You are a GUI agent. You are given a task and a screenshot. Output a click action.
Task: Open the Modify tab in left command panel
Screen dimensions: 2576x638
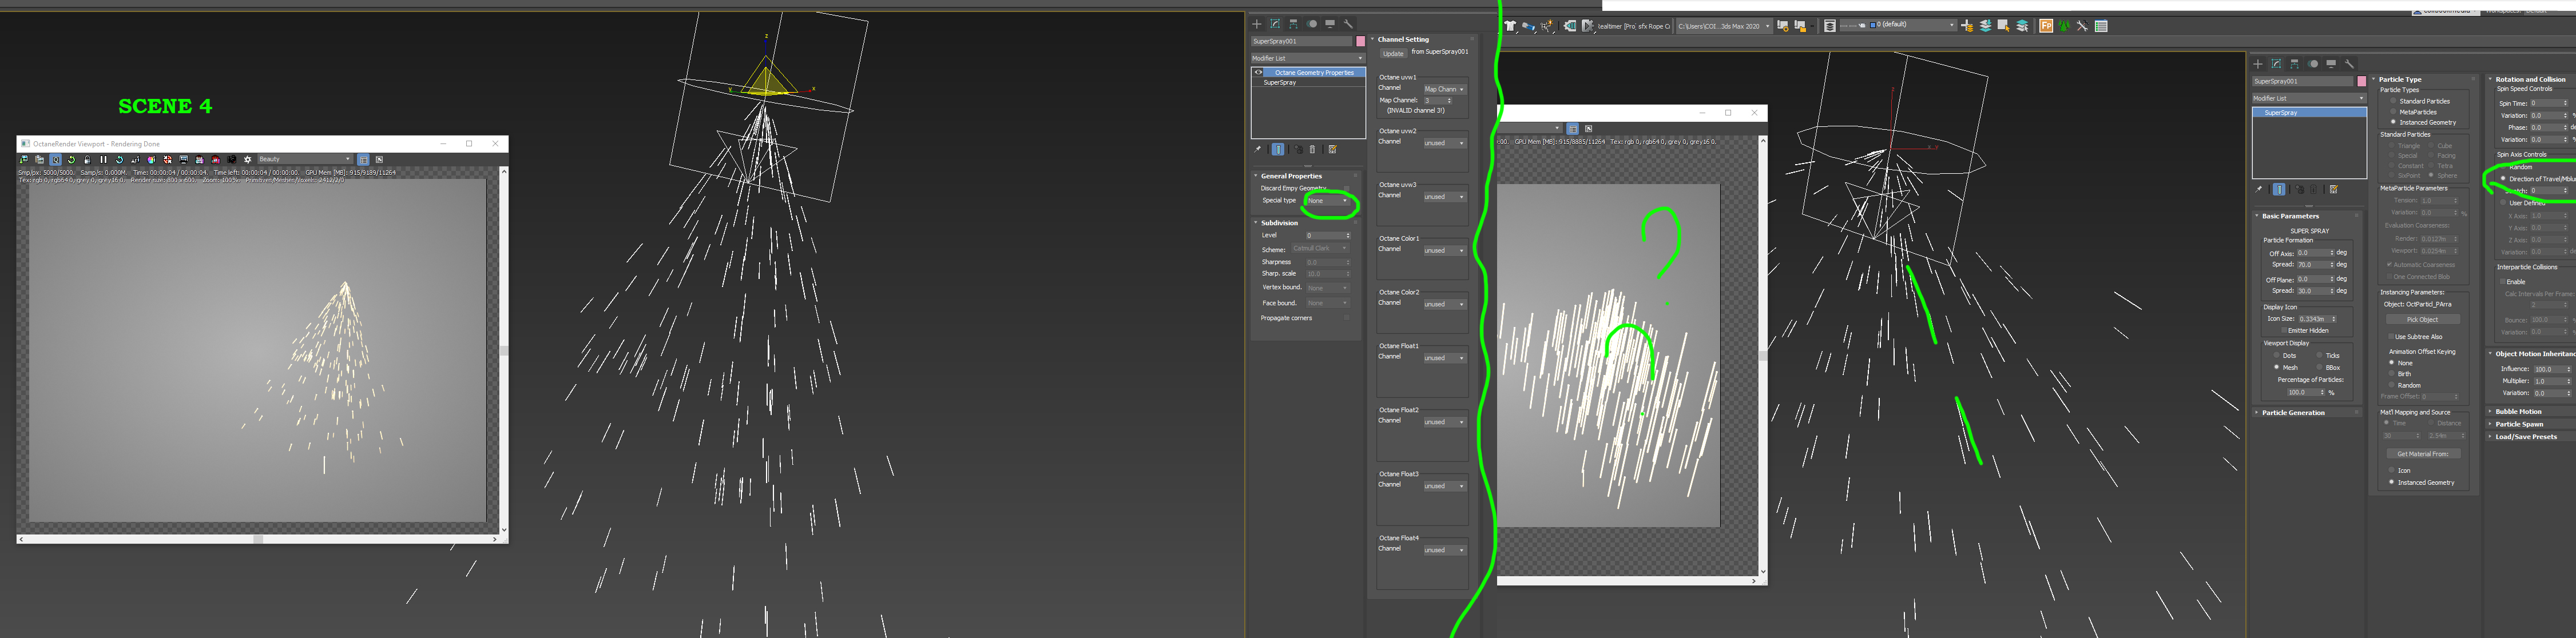(x=1275, y=23)
